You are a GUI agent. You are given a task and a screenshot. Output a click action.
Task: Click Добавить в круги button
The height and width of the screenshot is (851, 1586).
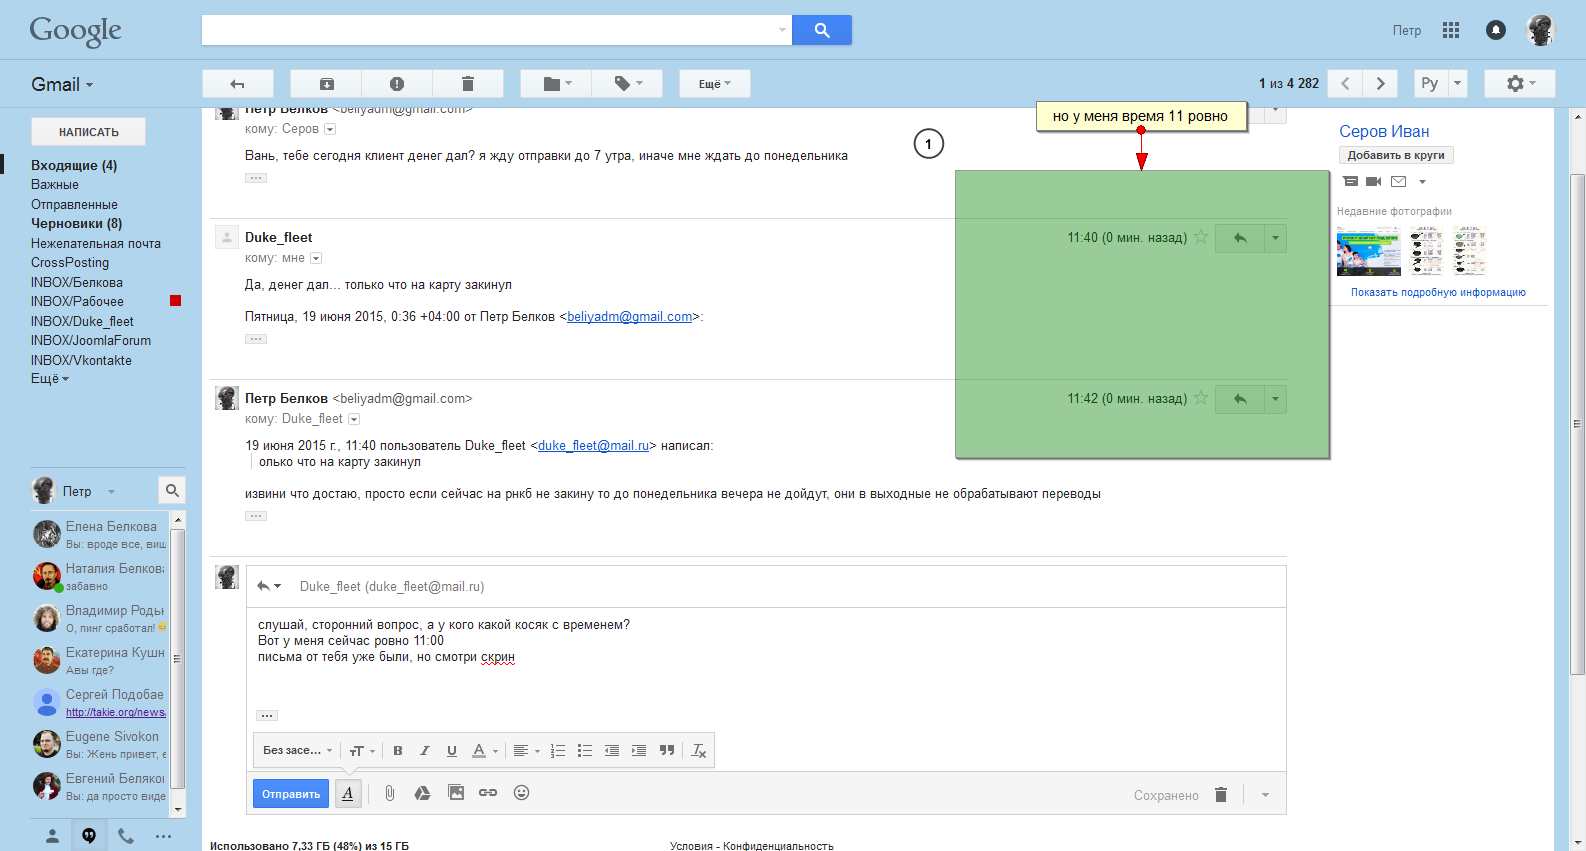tap(1396, 155)
